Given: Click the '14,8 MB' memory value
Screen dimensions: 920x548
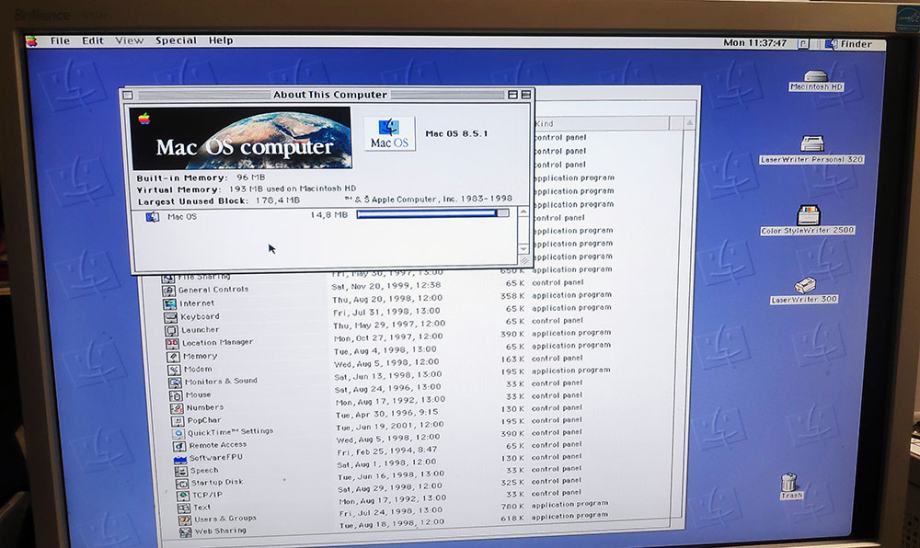Looking at the screenshot, I should click(329, 215).
